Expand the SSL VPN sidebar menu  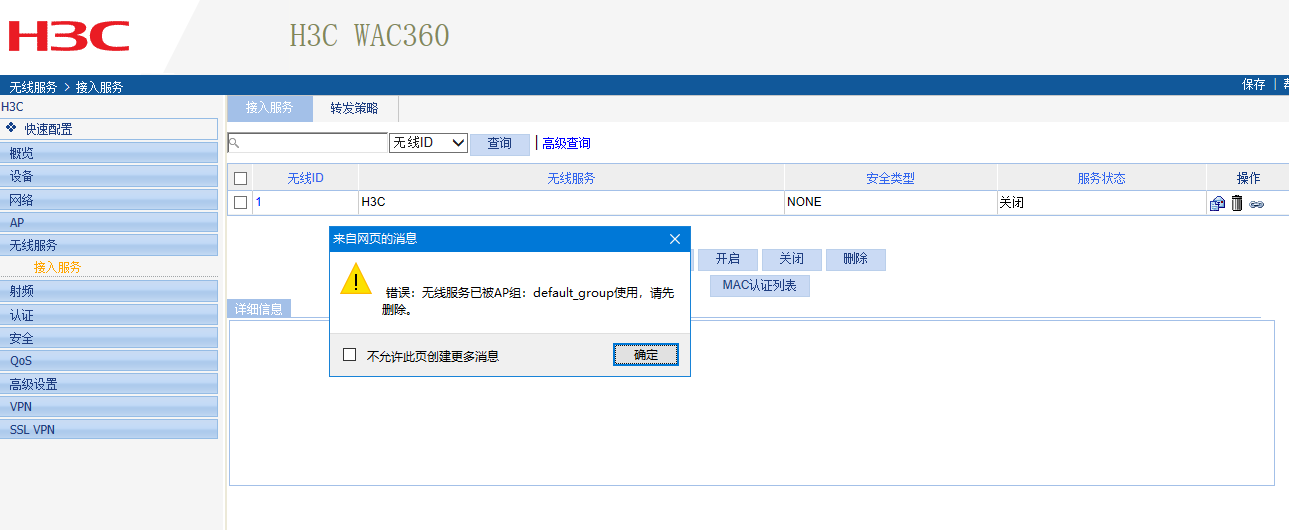click(109, 429)
